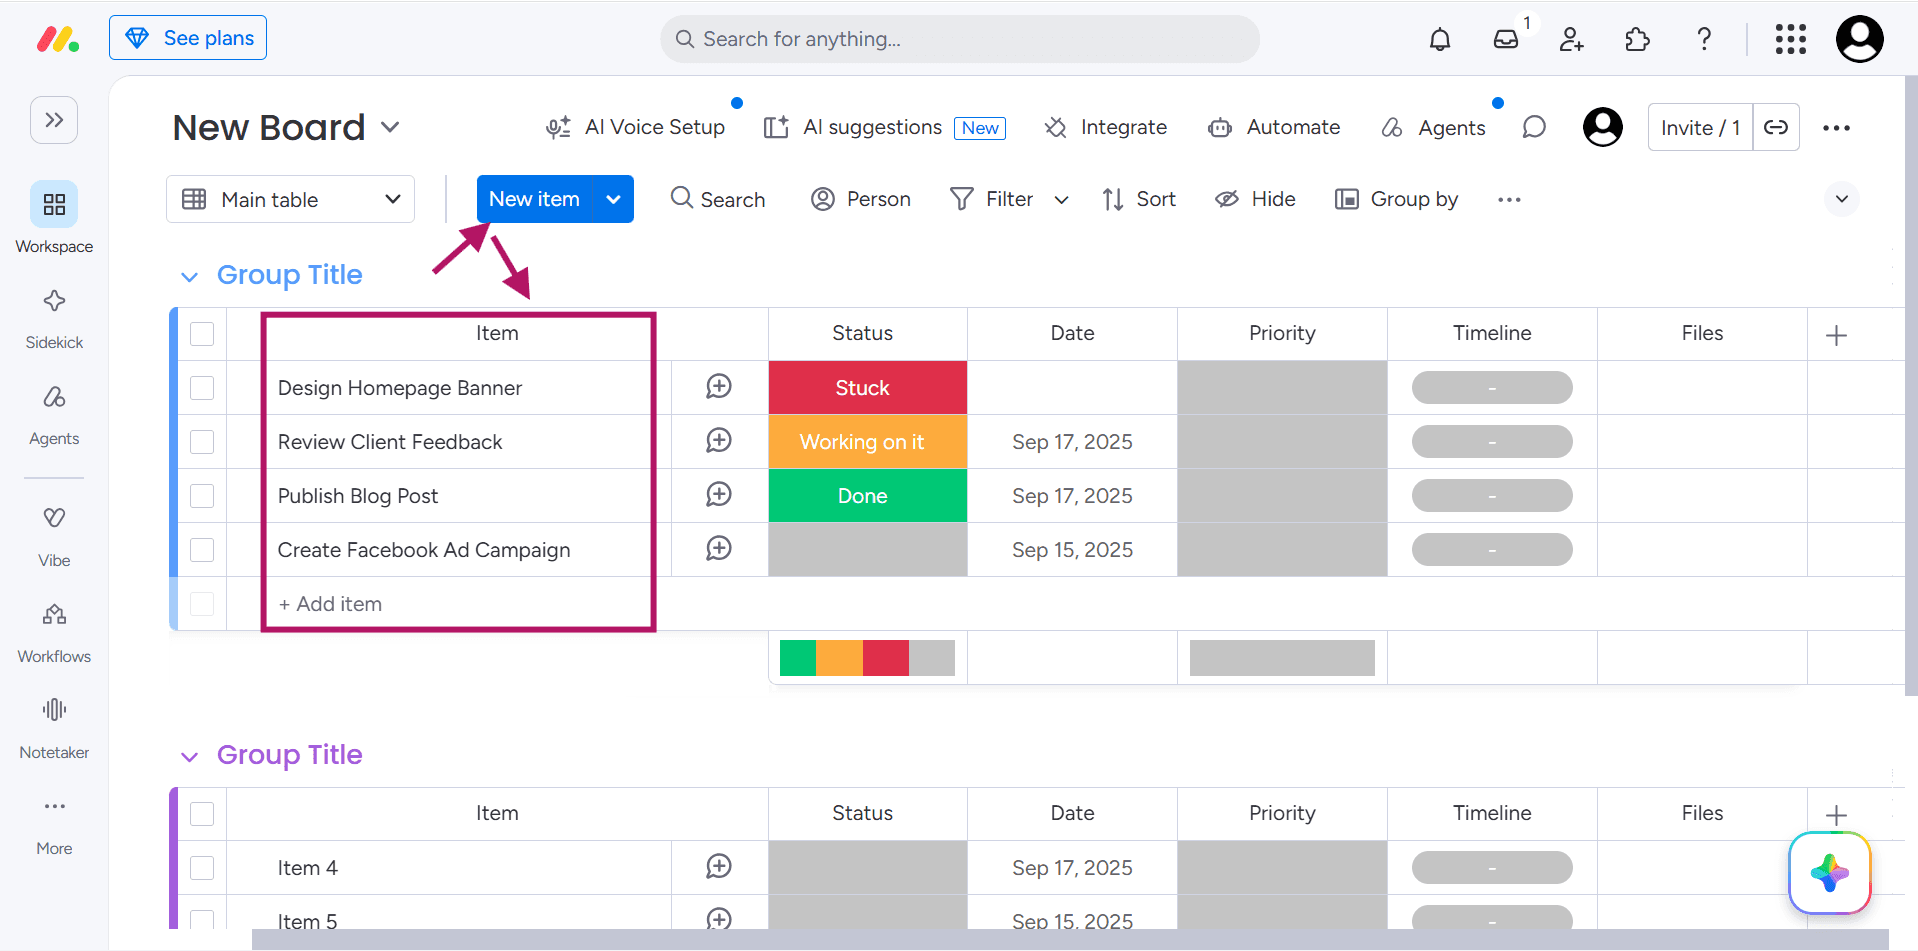Image resolution: width=1918 pixels, height=951 pixels.
Task: Open the board discussion speech bubble icon
Action: click(1534, 127)
